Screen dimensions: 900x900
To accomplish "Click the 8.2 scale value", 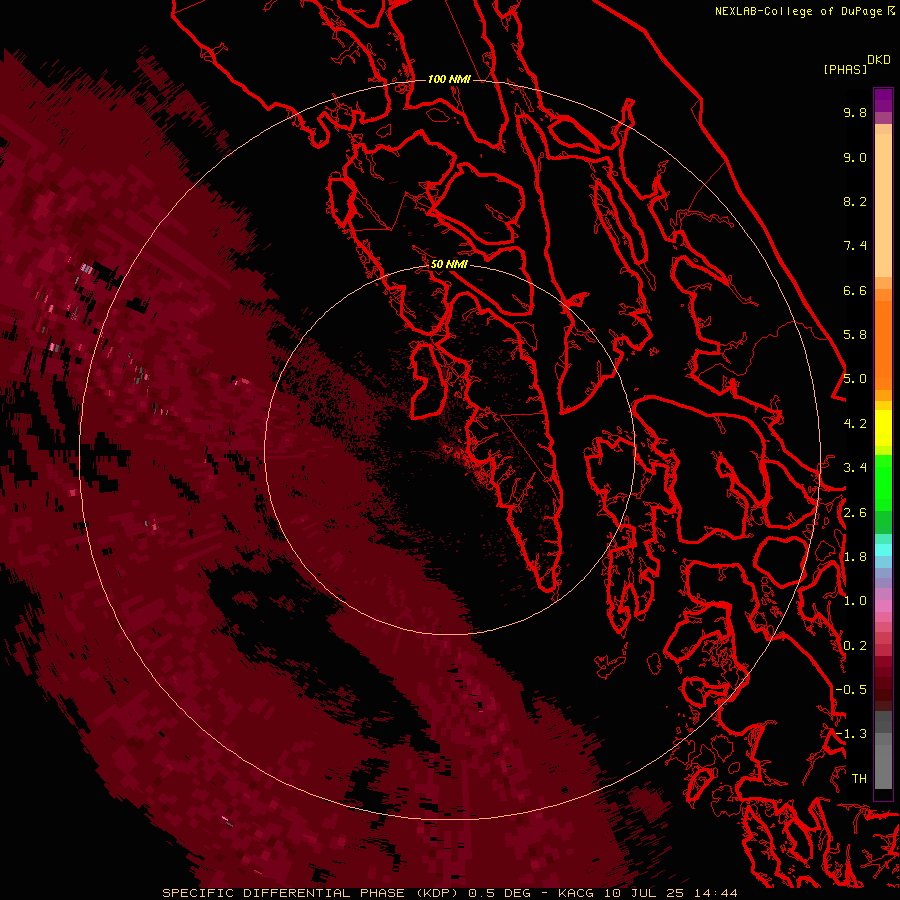I will [855, 201].
